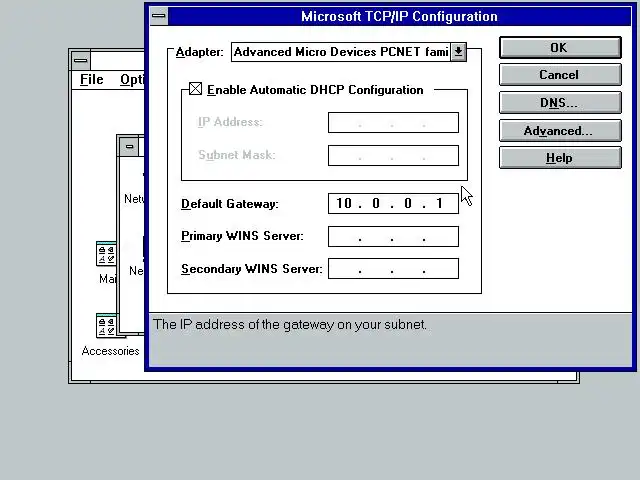Click the Help button

pos(560,158)
